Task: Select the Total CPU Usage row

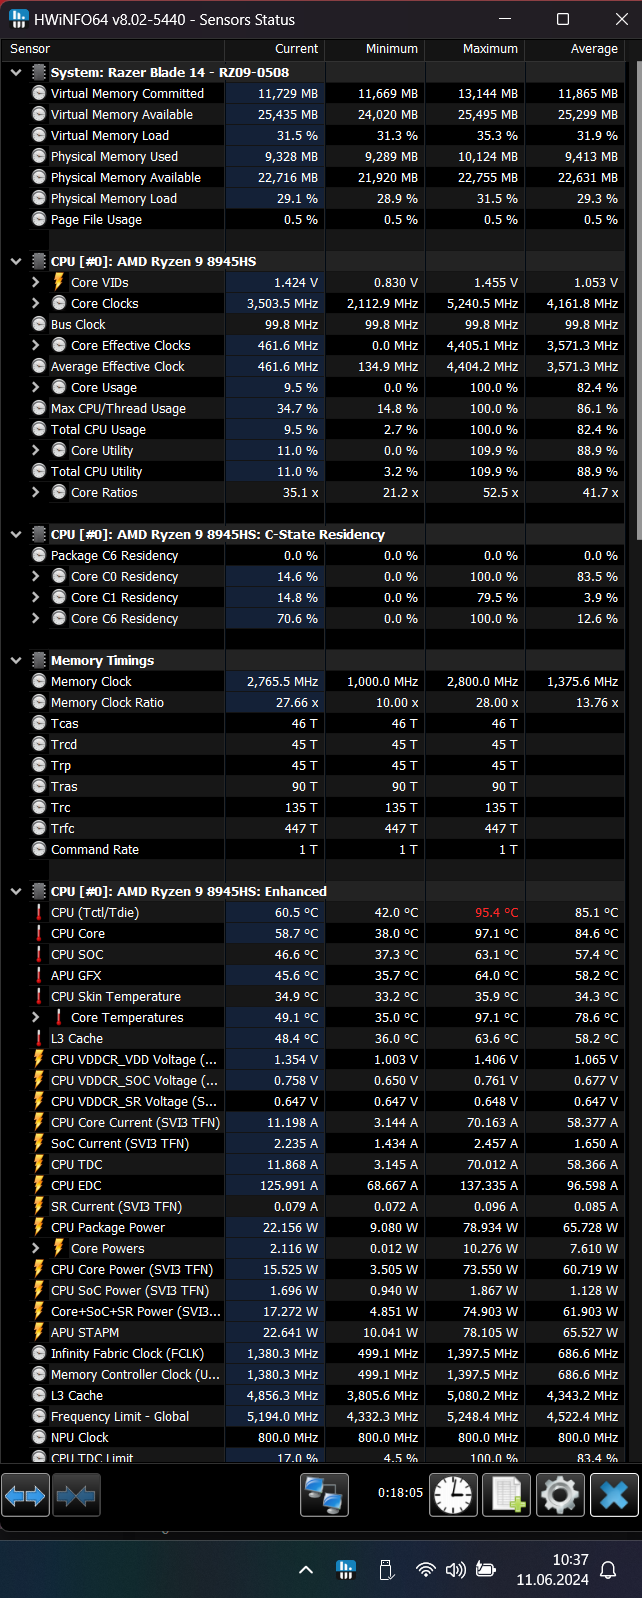Action: coord(313,429)
